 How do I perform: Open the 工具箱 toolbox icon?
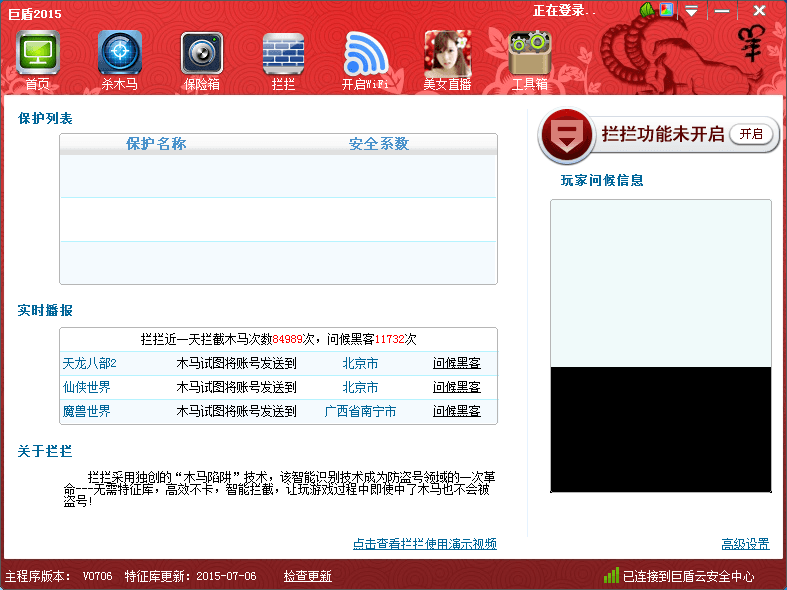click(x=529, y=59)
